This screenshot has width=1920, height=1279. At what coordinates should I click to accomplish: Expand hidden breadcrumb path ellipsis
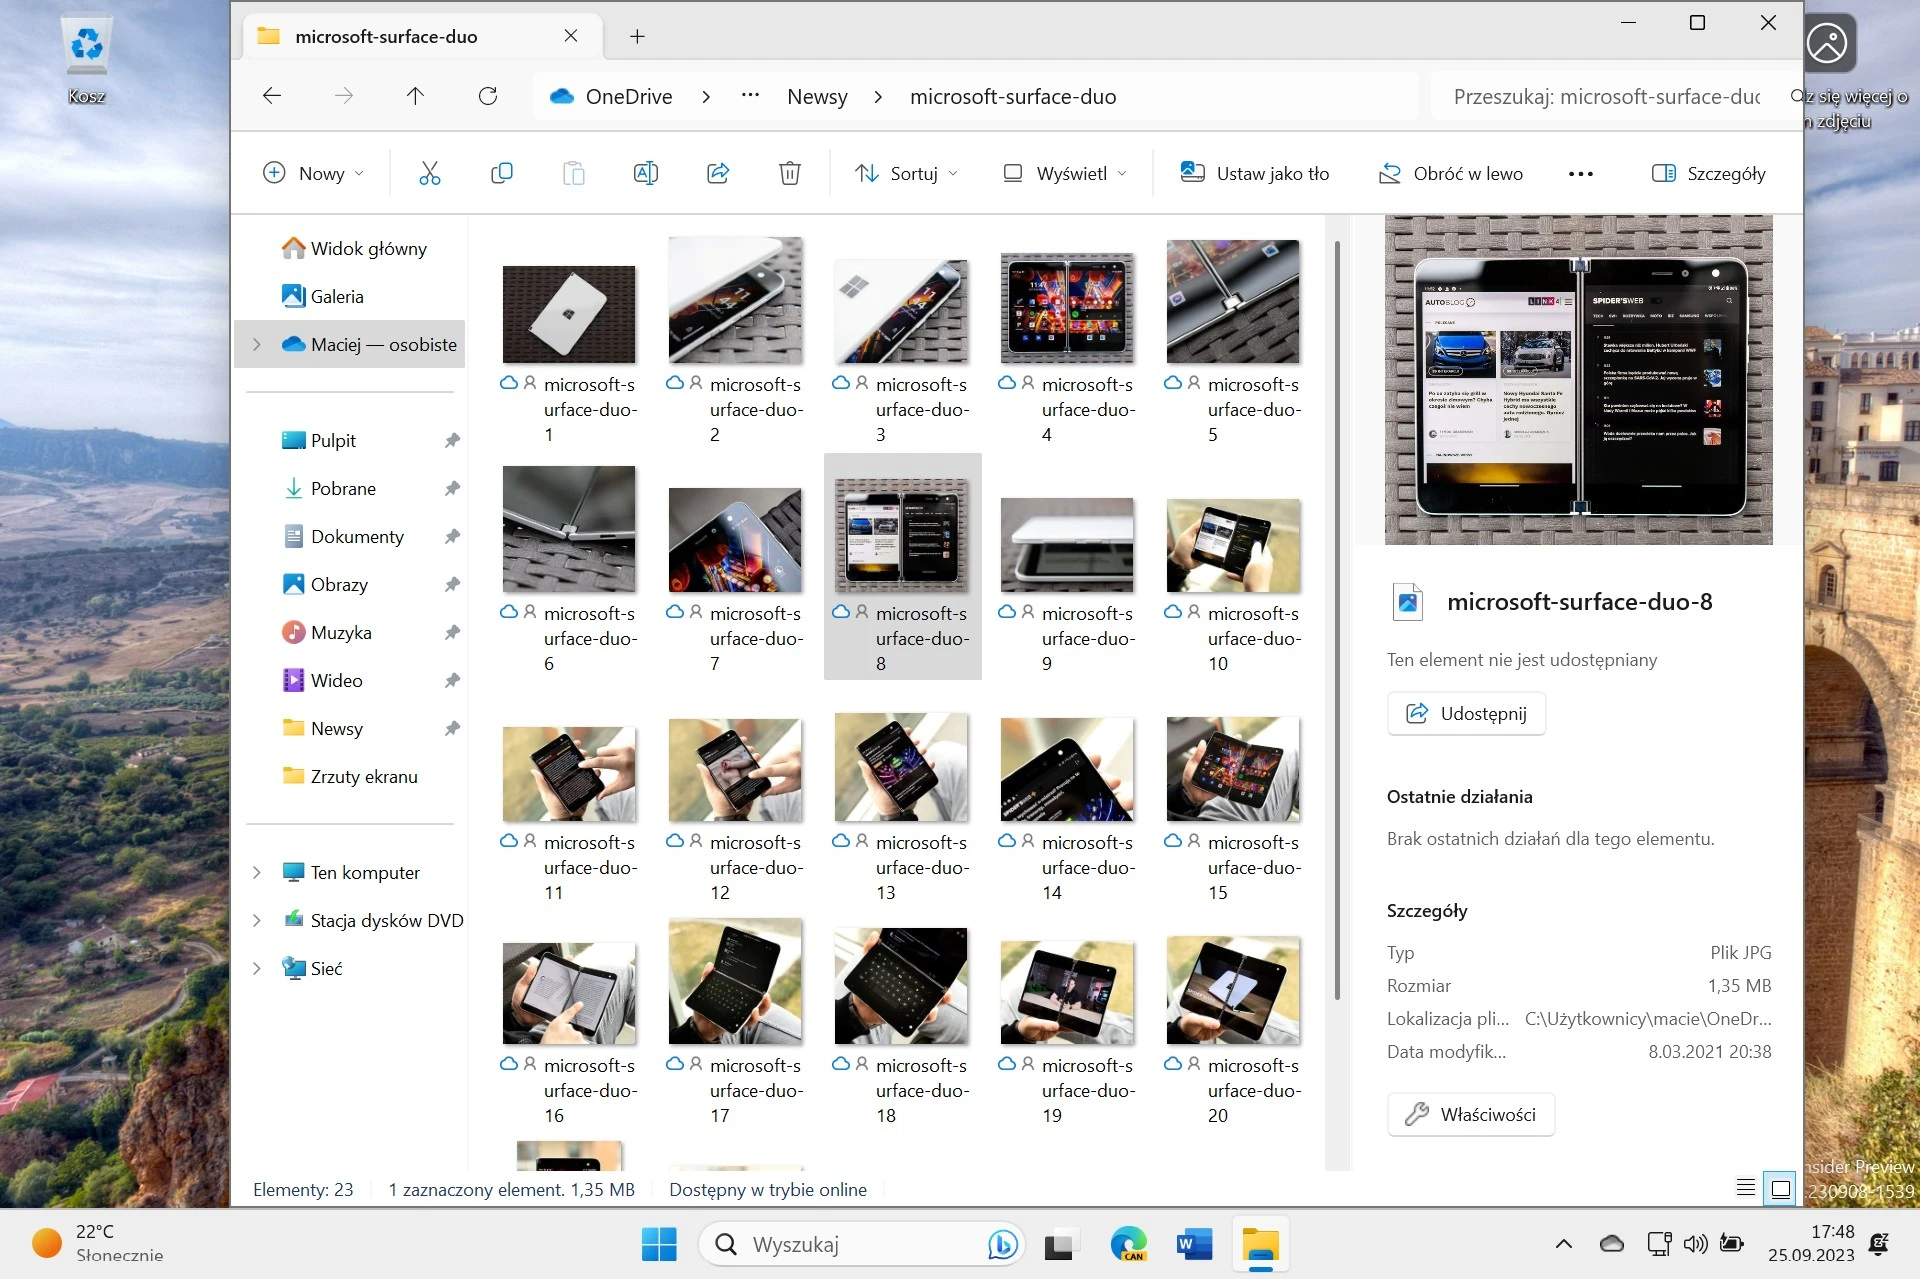pyautogui.click(x=750, y=96)
